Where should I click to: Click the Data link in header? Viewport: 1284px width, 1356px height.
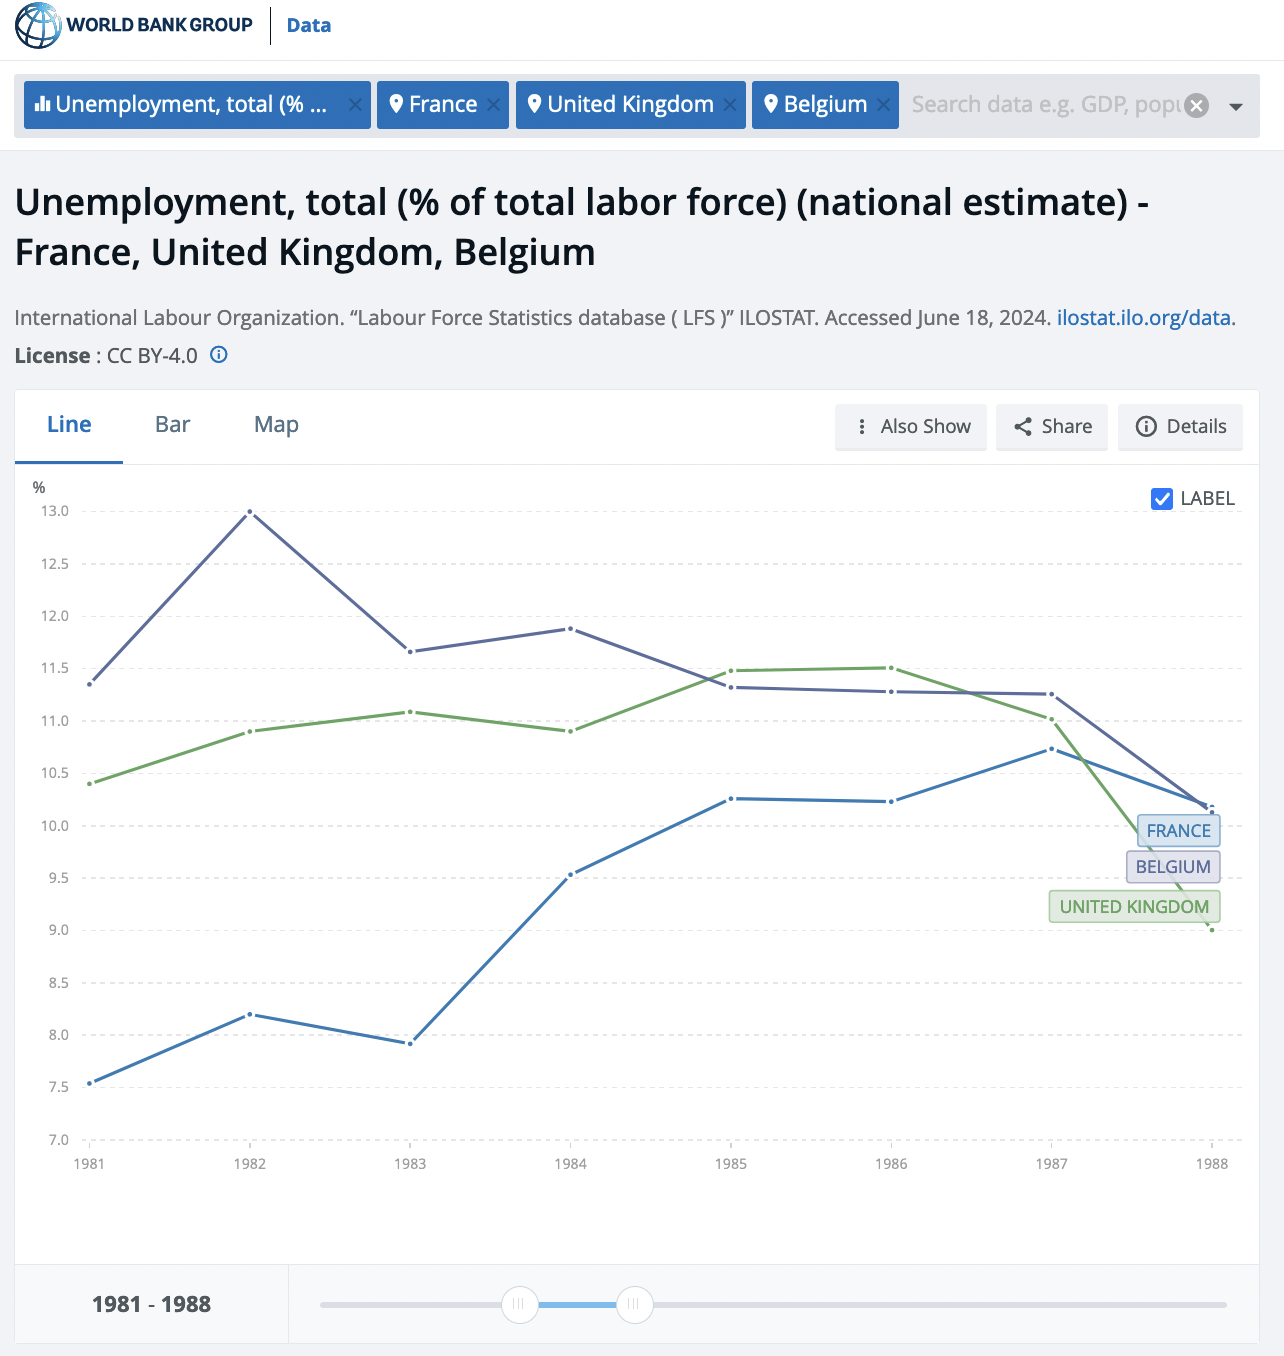click(x=308, y=26)
